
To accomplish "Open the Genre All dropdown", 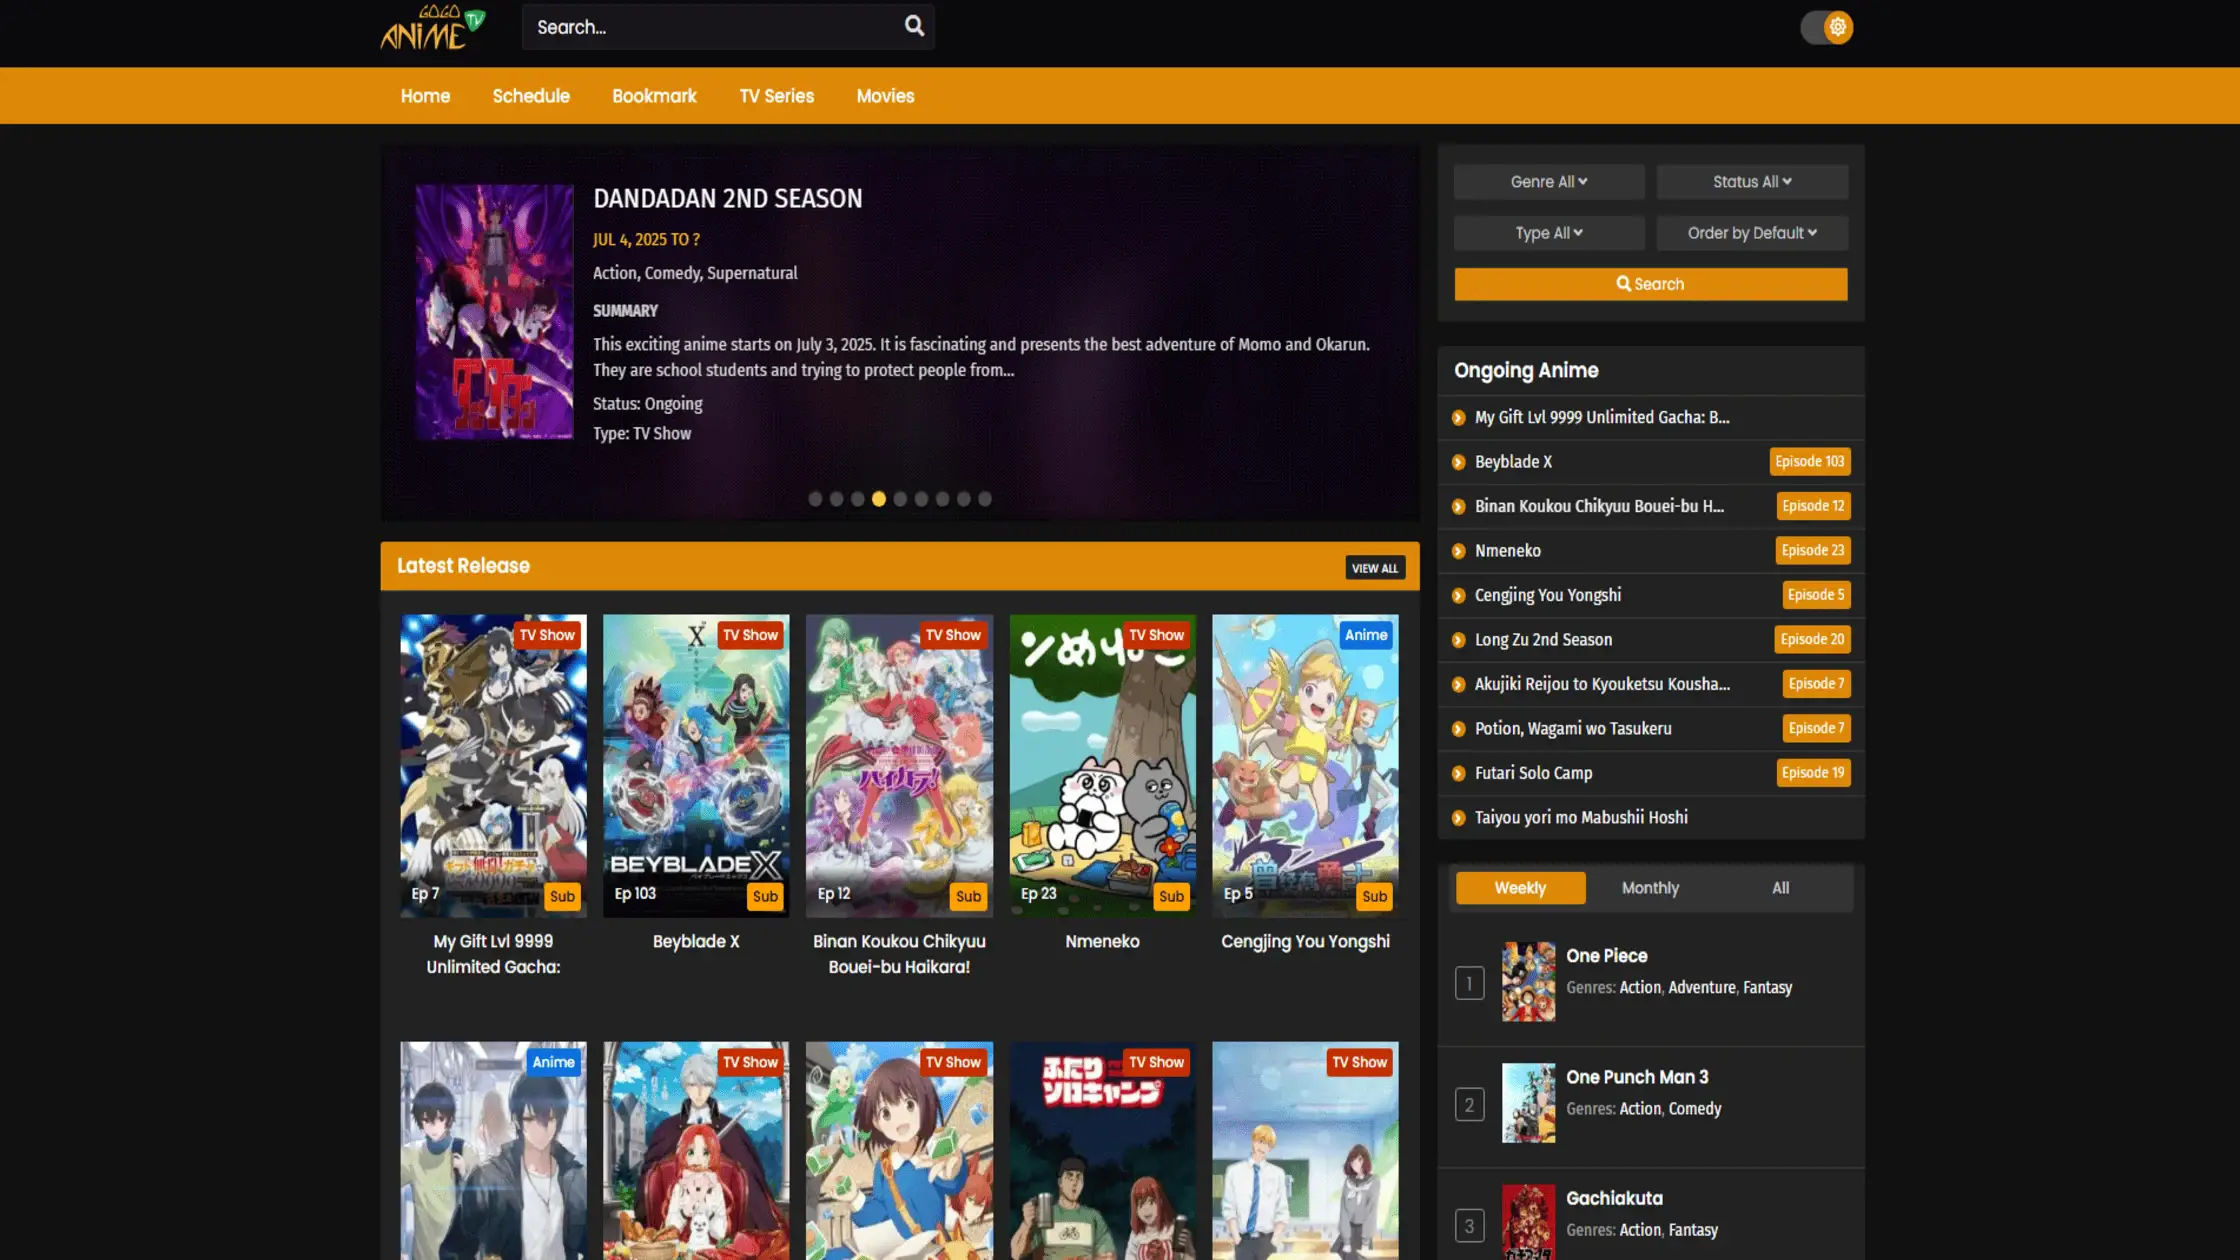I will 1548,181.
